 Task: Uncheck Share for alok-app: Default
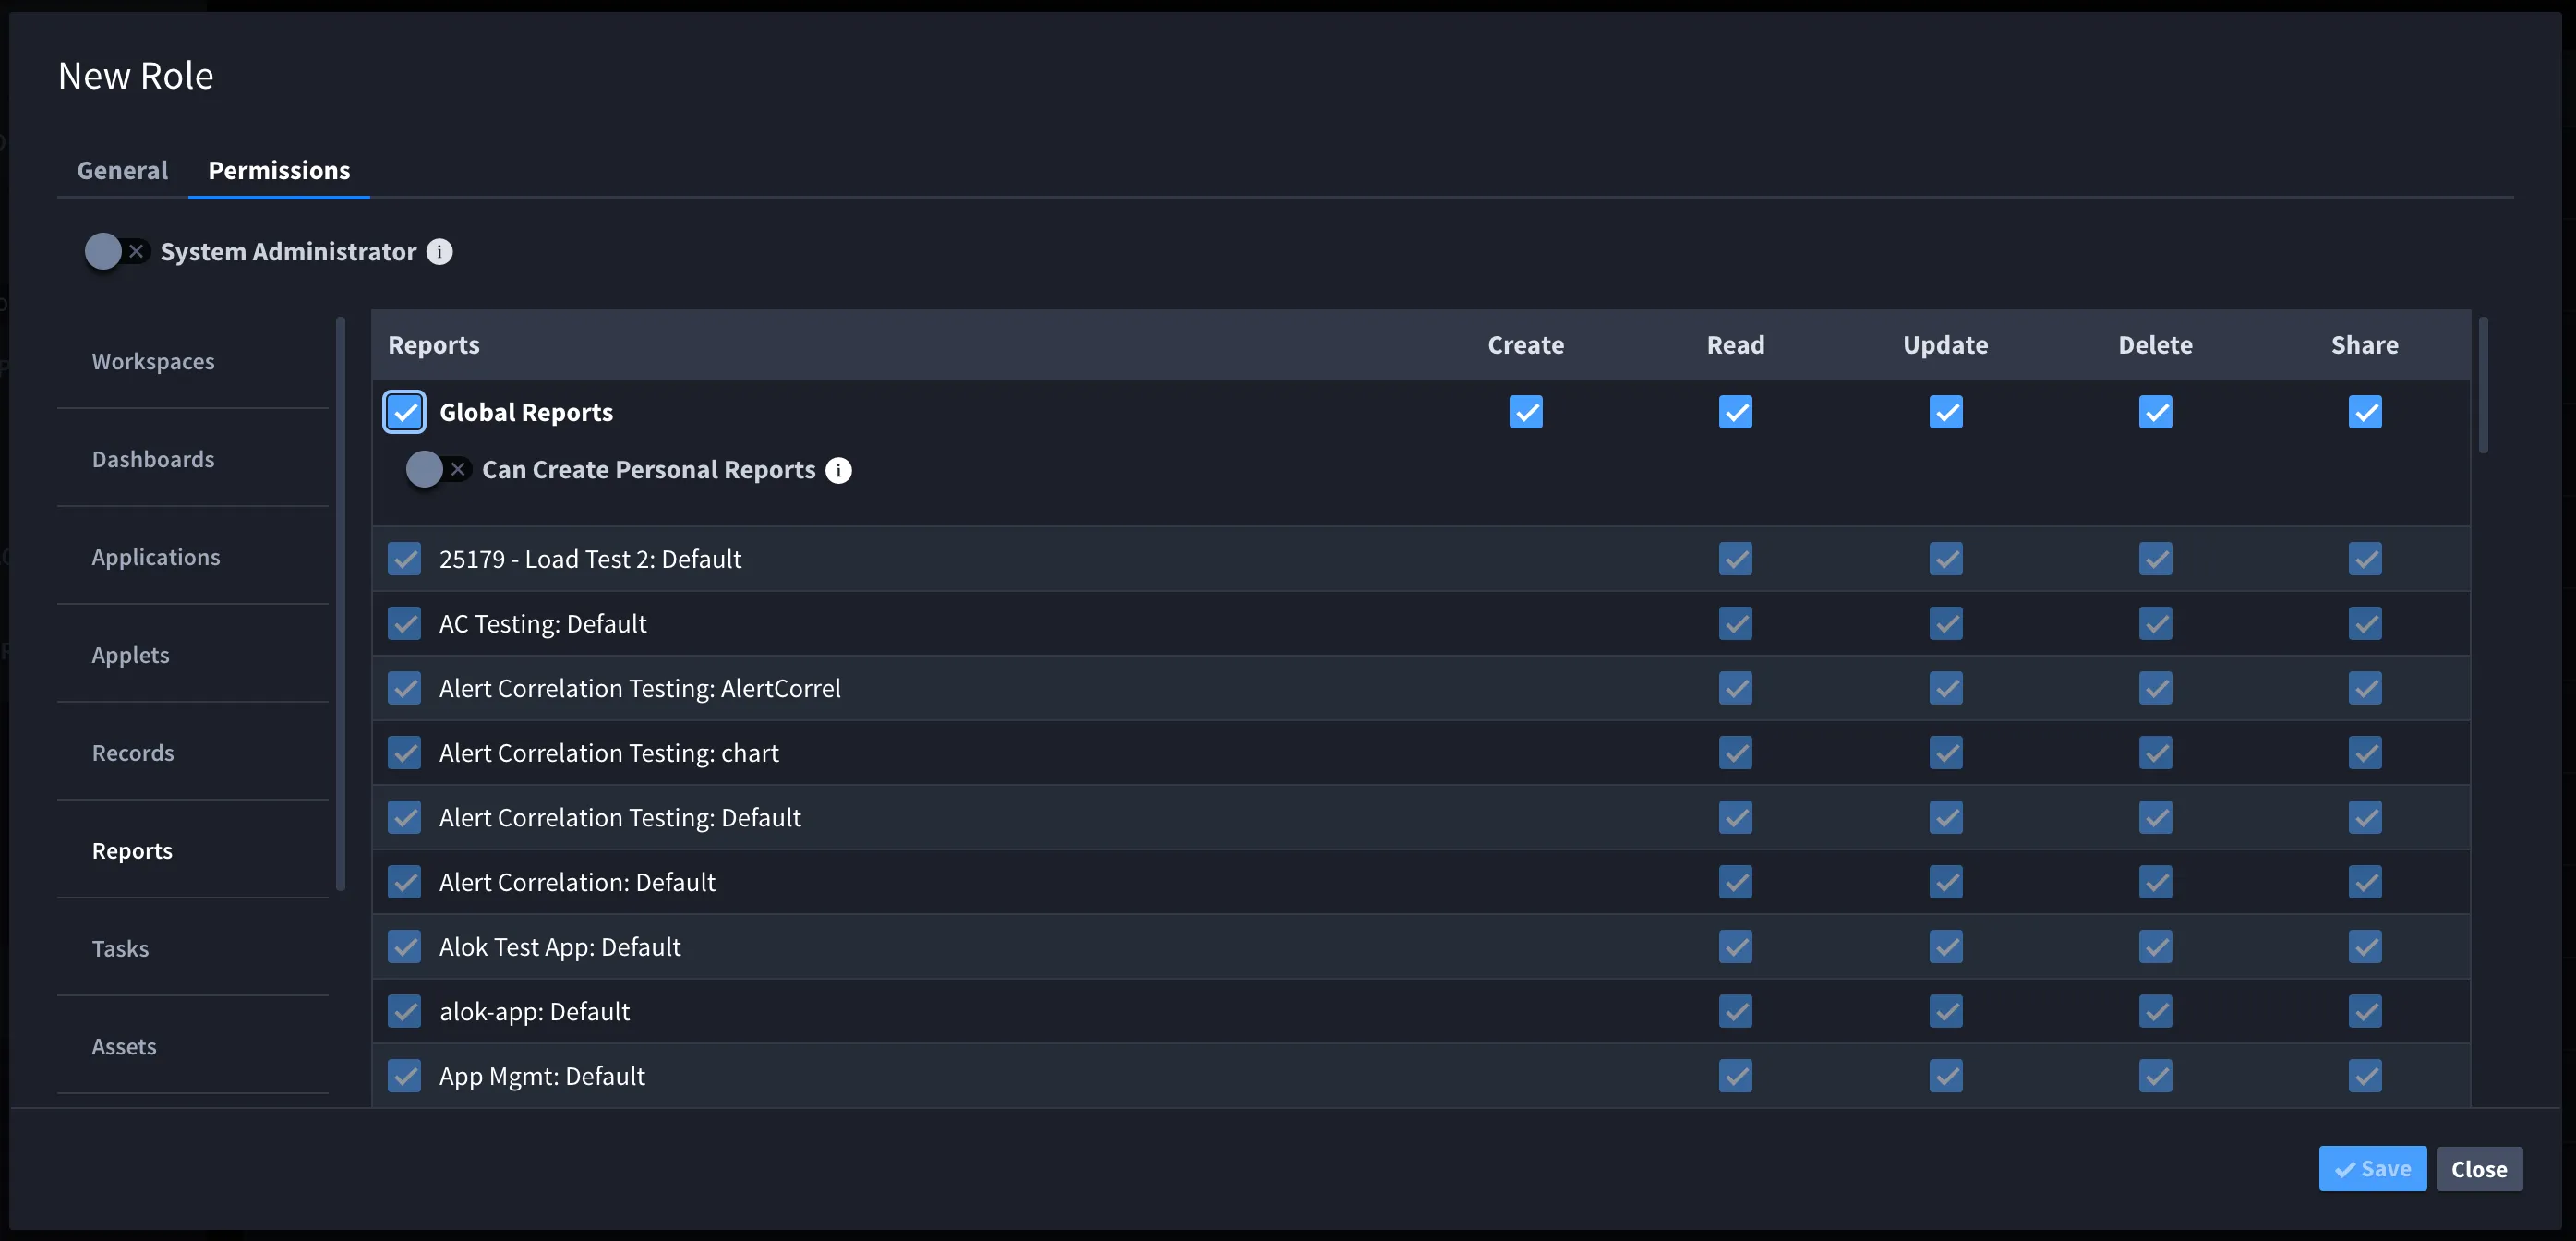point(2365,1012)
